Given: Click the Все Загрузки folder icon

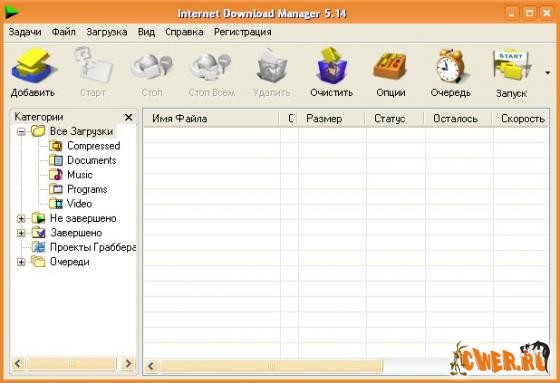Looking at the screenshot, I should tap(38, 131).
